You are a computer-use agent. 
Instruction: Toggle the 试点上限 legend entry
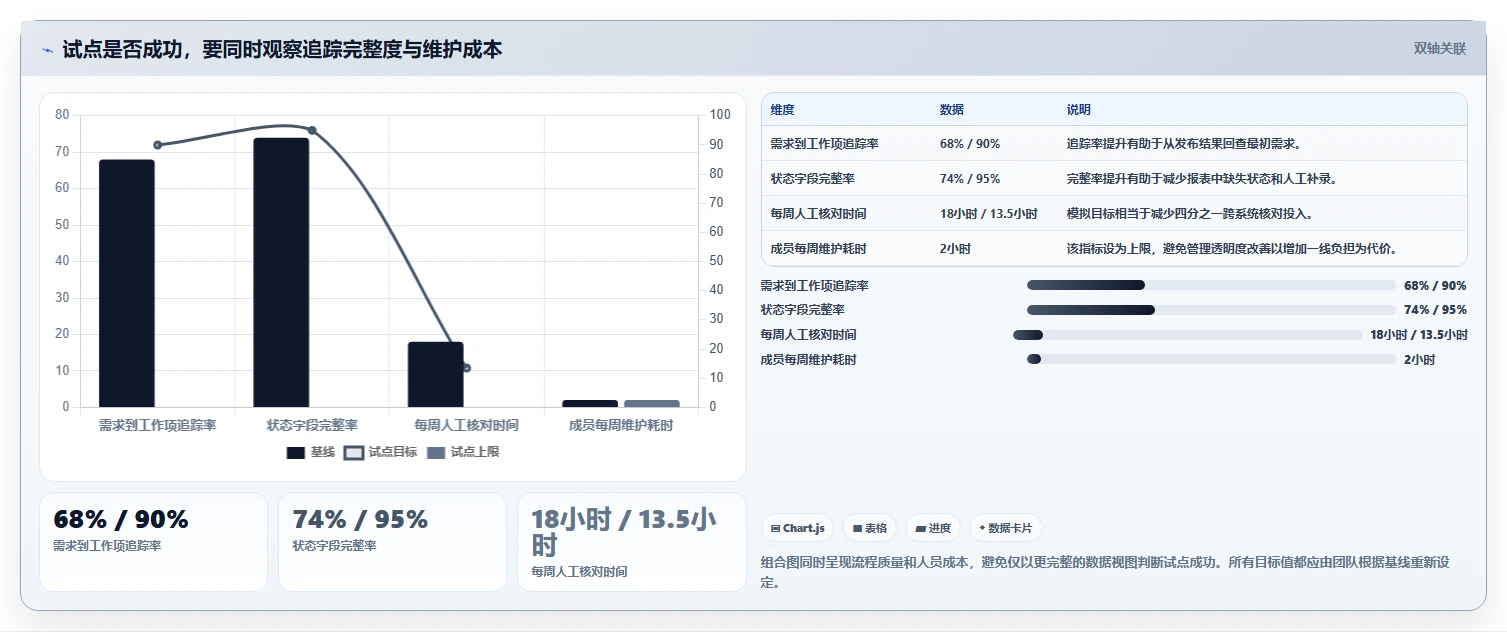[463, 452]
